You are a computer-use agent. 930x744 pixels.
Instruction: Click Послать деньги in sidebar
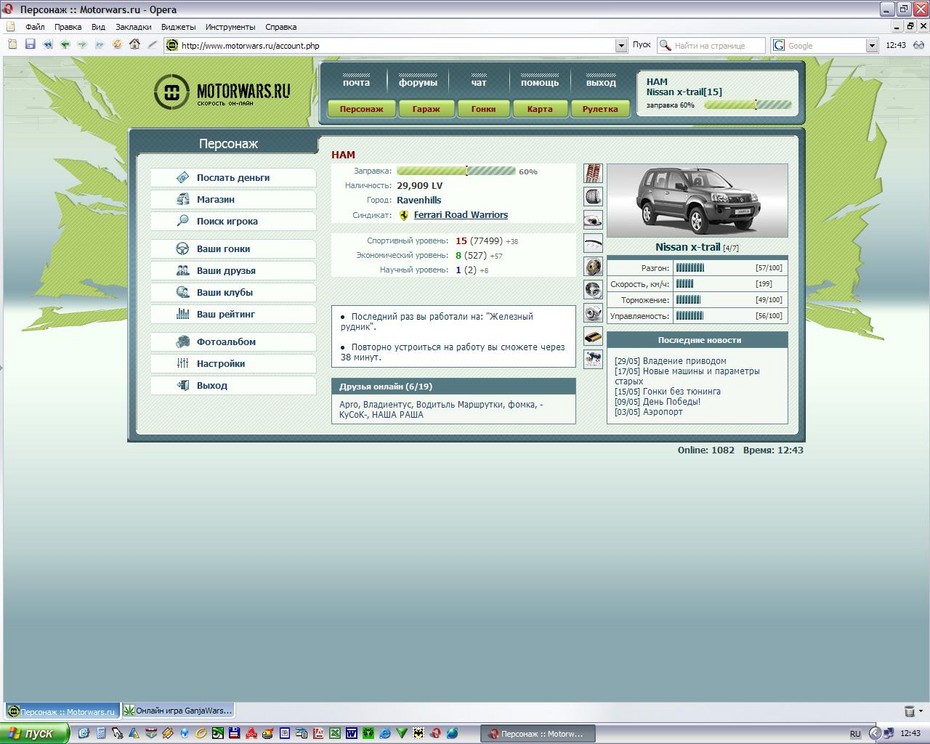233,177
